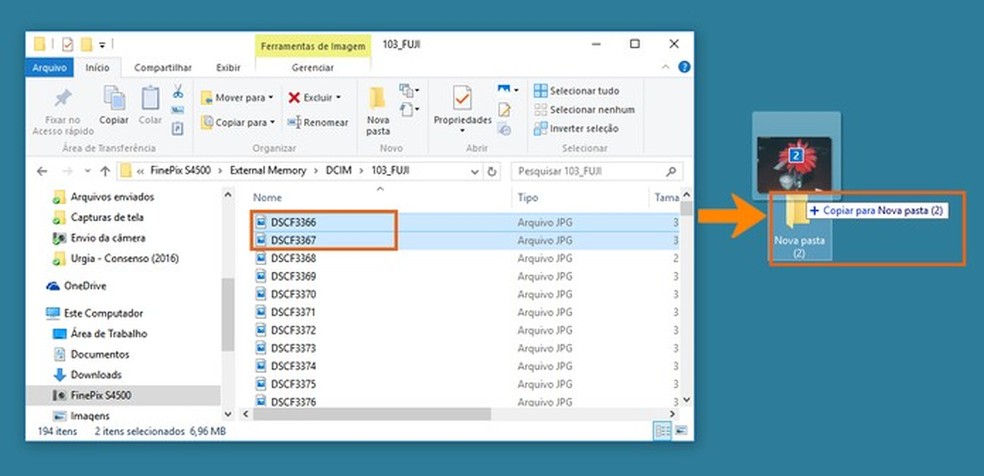The height and width of the screenshot is (476, 984).
Task: Open the Gerenciar tab
Action: 313,68
